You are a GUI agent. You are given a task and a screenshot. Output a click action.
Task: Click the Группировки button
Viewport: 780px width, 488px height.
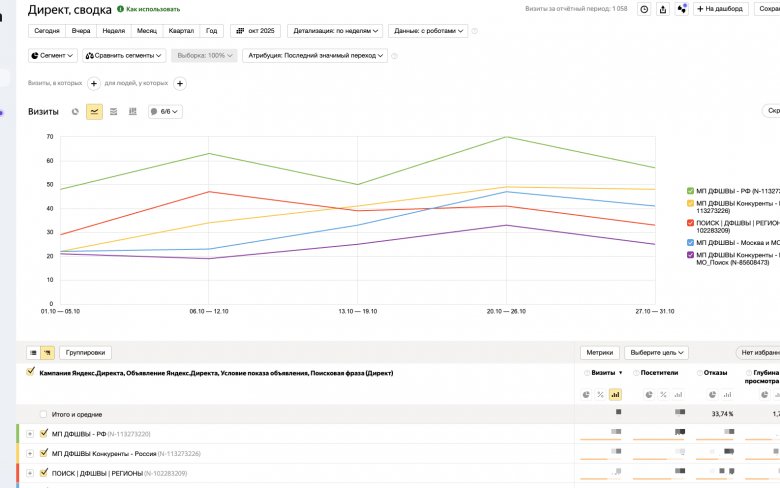point(85,353)
